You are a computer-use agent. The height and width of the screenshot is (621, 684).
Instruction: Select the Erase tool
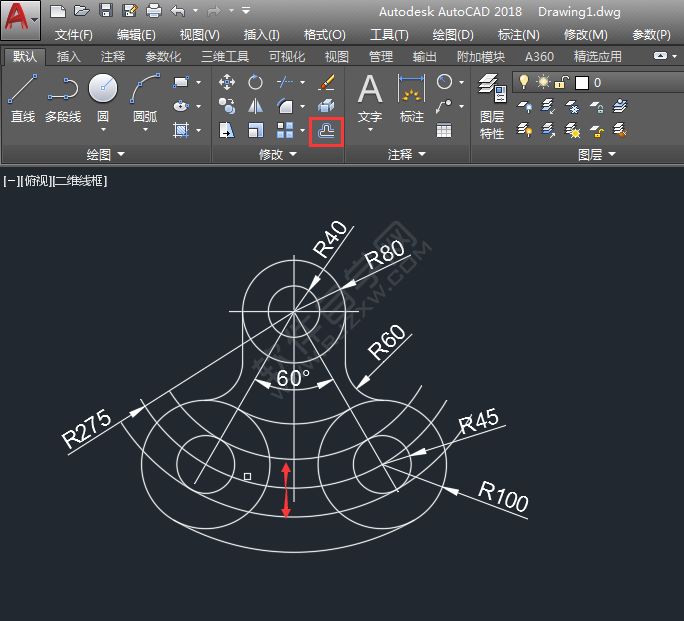point(326,82)
